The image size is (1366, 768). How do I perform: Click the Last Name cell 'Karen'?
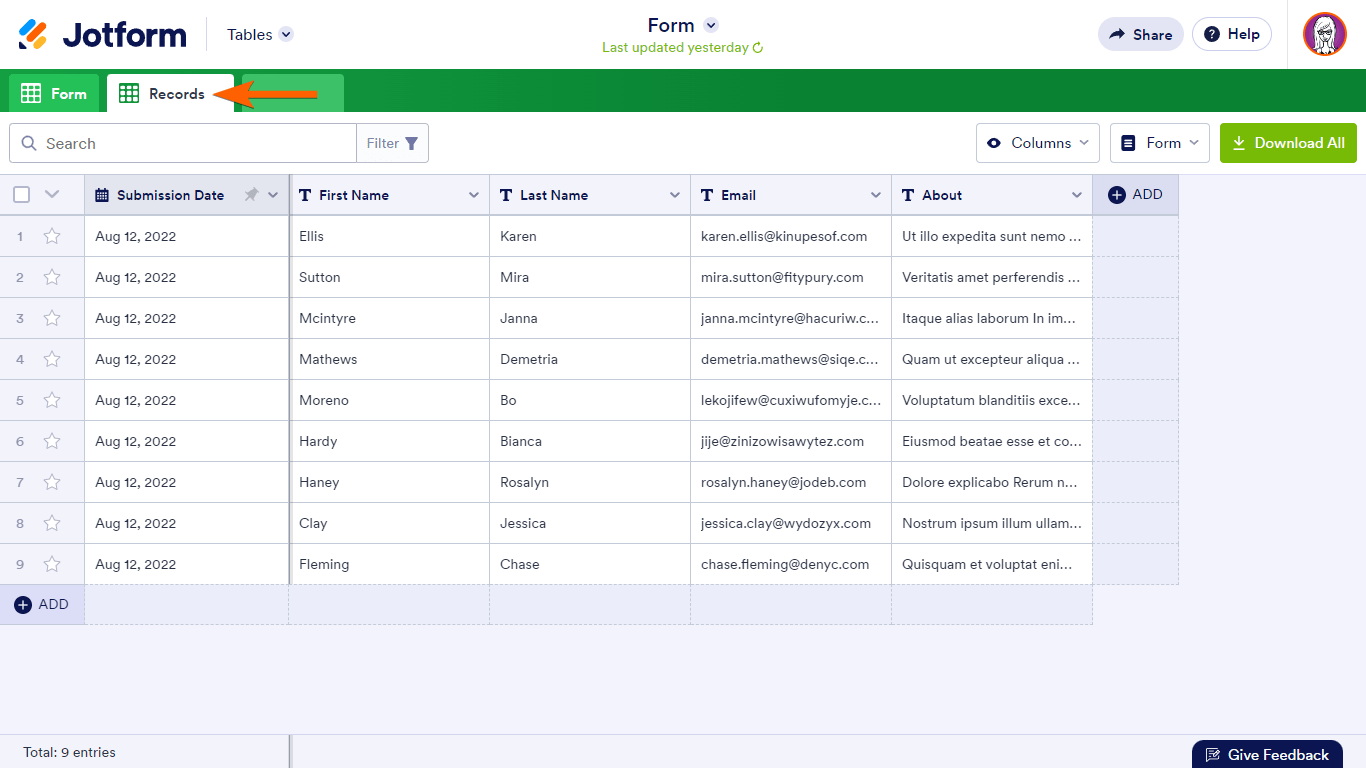pos(590,236)
